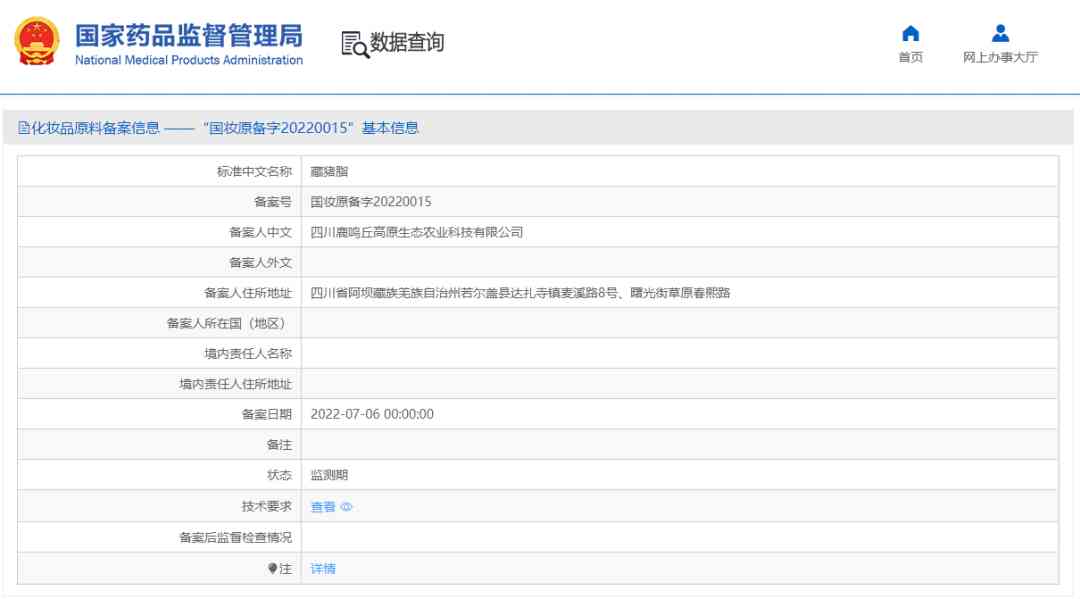Click the 四川鹿鸣丘高原生态 company name cell
The width and height of the screenshot is (1080, 599).
pos(415,231)
